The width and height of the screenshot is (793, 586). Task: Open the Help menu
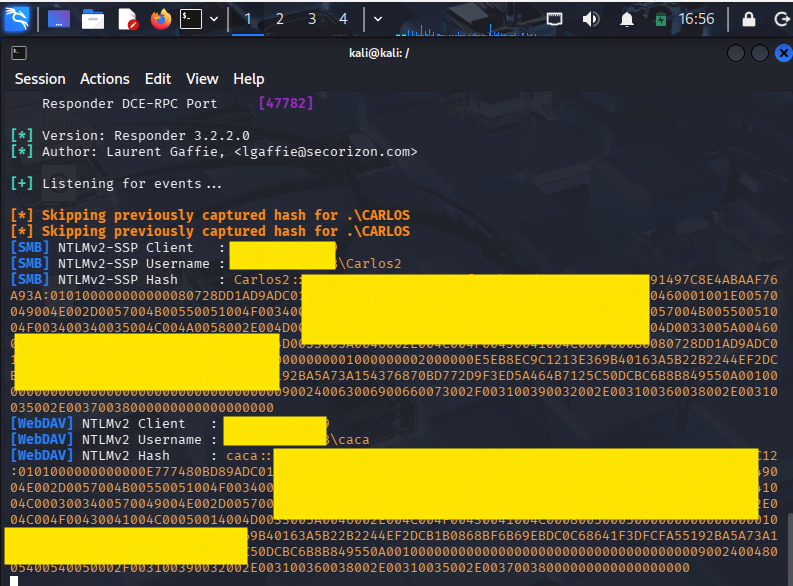click(x=248, y=79)
